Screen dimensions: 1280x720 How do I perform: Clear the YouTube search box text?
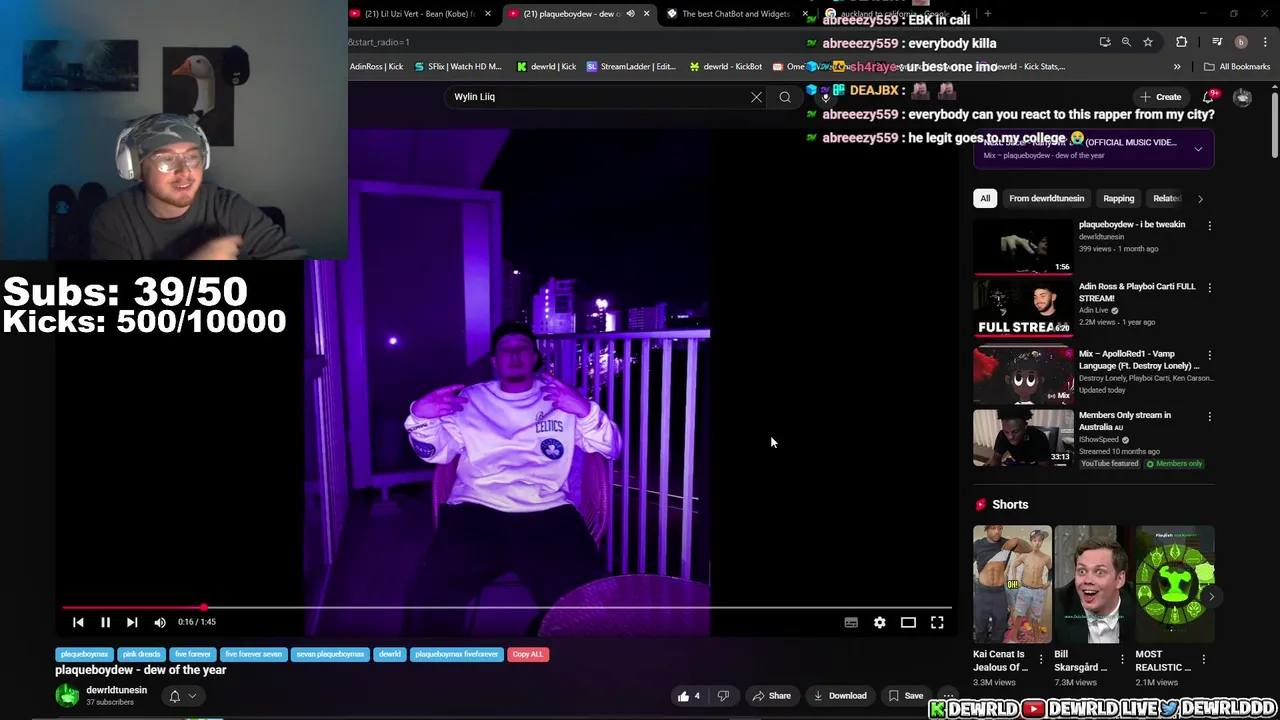(x=756, y=97)
